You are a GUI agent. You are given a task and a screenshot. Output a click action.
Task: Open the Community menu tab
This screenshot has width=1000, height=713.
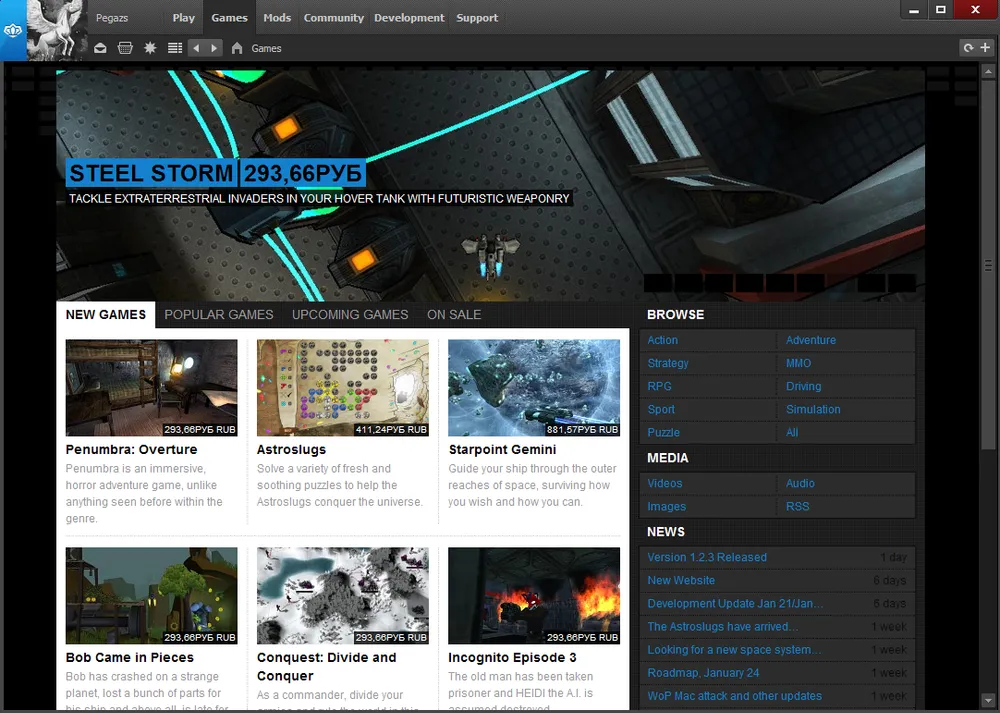(x=333, y=18)
